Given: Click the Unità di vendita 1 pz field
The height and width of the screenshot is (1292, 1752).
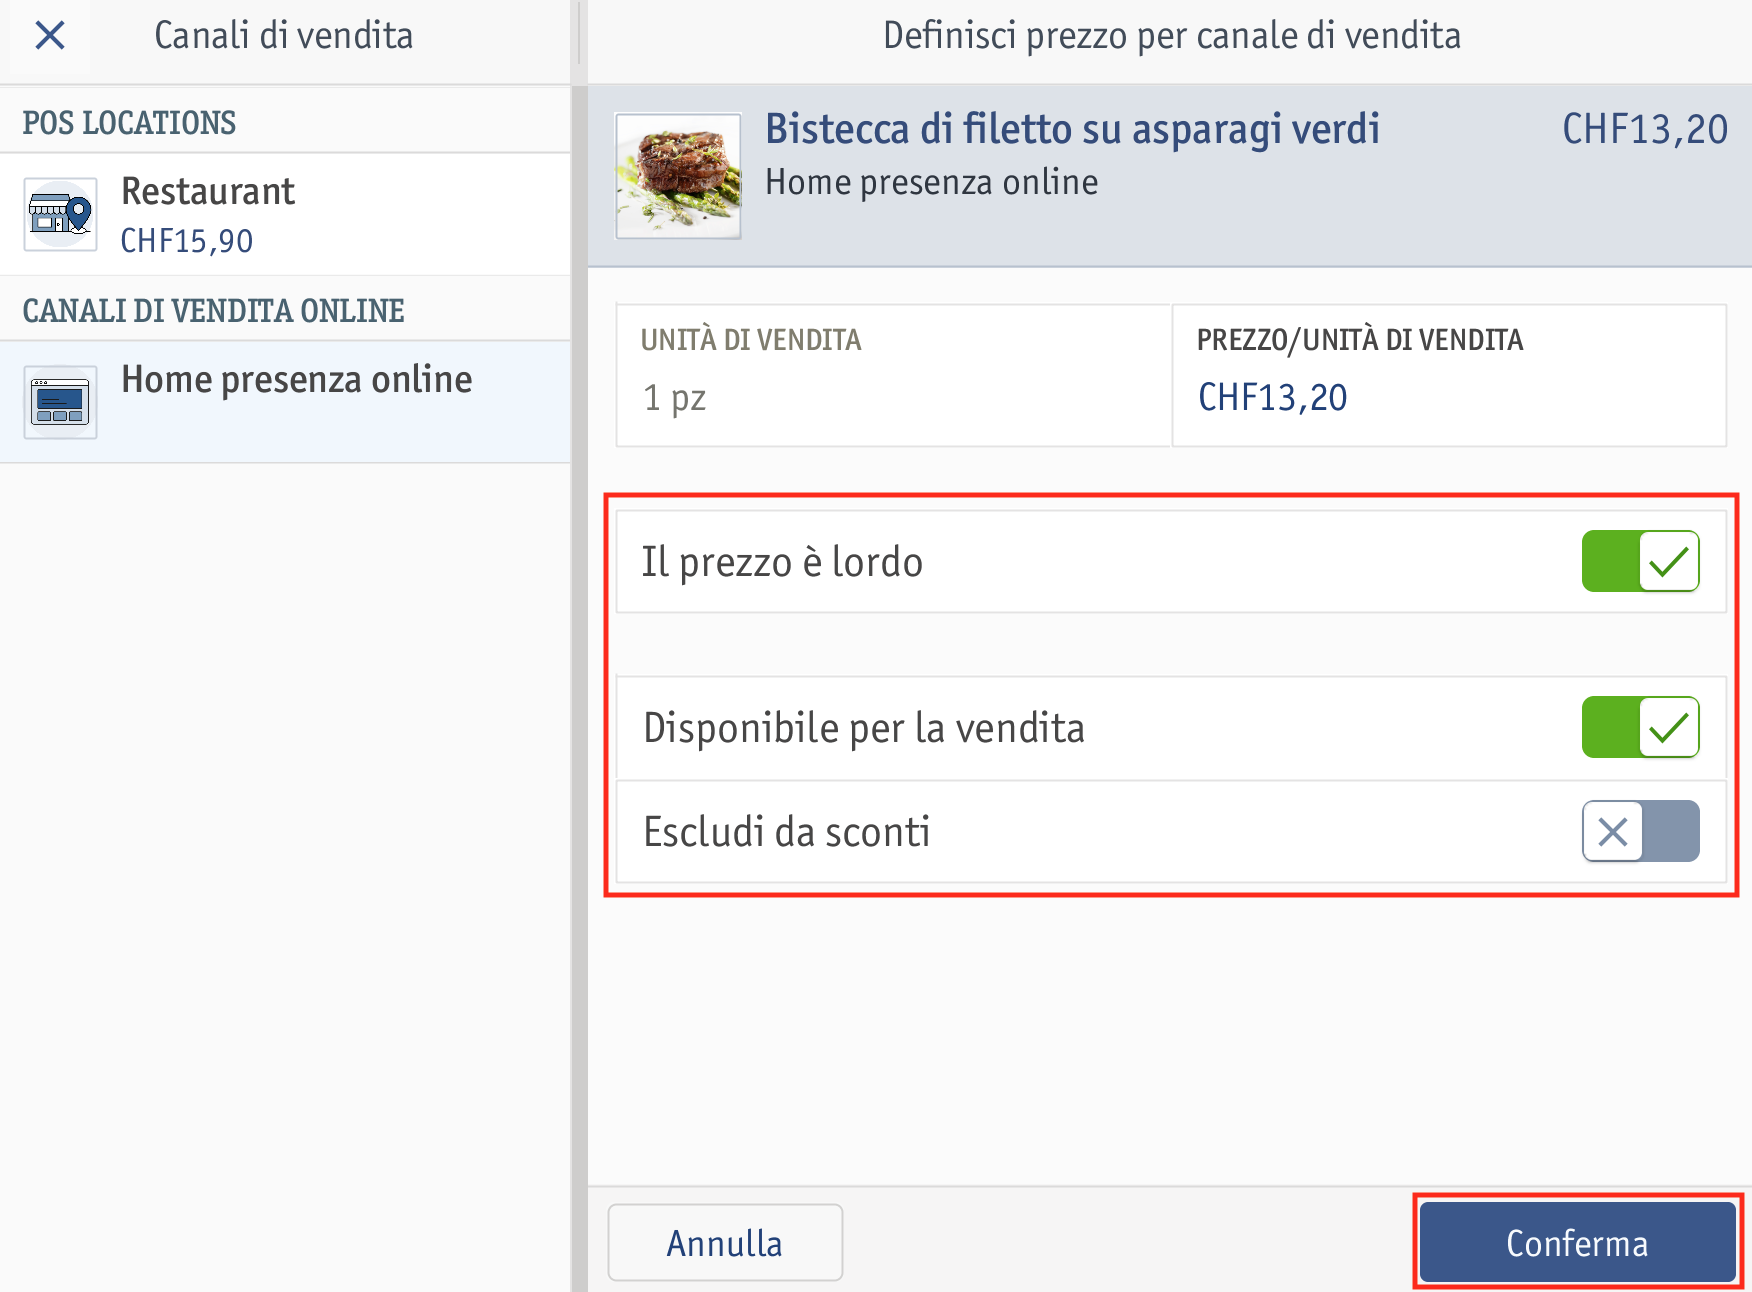Looking at the screenshot, I should [894, 376].
